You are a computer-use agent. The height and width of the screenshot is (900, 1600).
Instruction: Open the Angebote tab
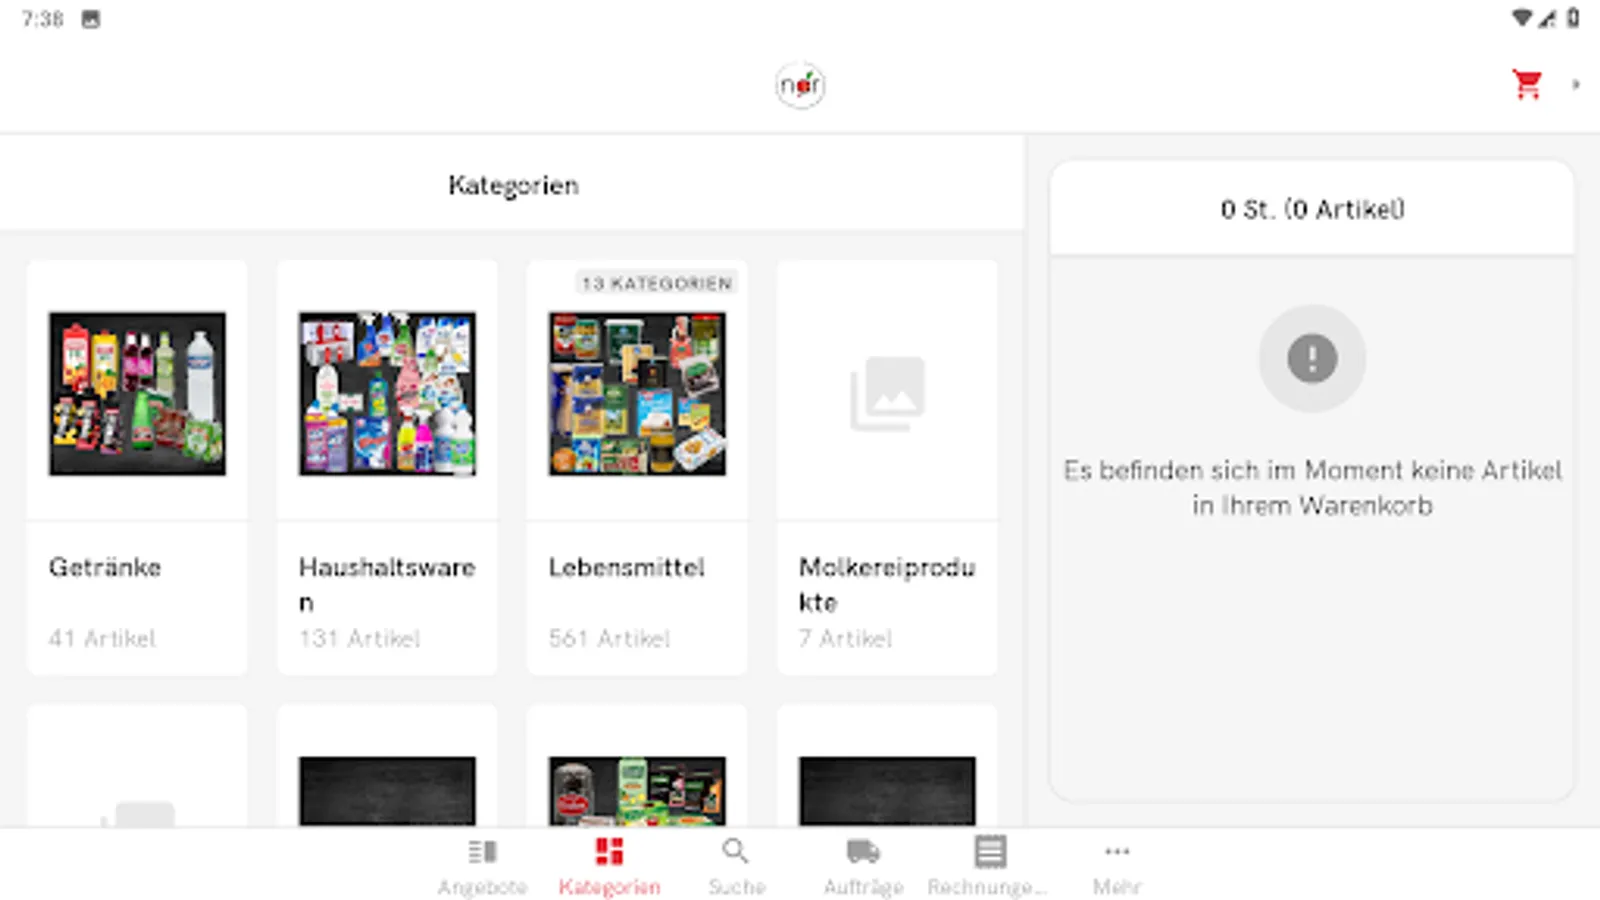click(x=482, y=866)
